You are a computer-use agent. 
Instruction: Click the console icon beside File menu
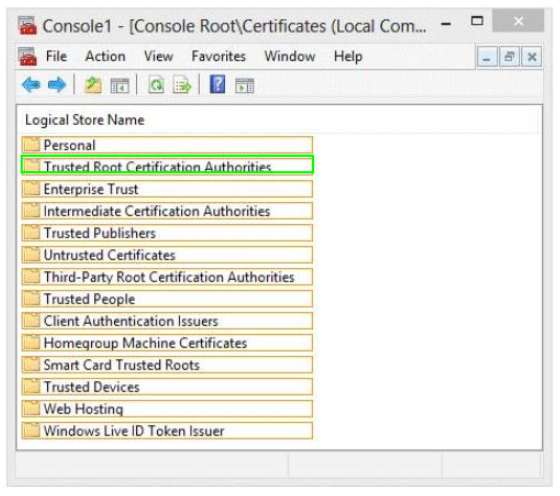point(27,56)
